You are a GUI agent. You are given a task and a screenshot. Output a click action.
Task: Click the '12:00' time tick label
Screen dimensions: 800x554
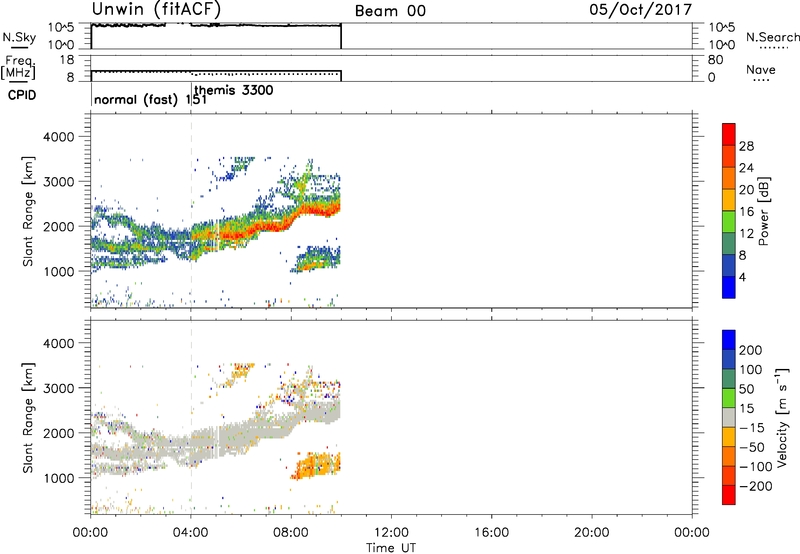coord(391,533)
